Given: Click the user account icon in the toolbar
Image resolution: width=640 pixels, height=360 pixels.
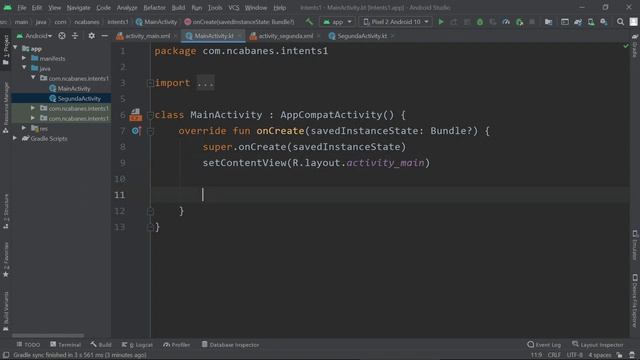Looking at the screenshot, I should point(633,22).
